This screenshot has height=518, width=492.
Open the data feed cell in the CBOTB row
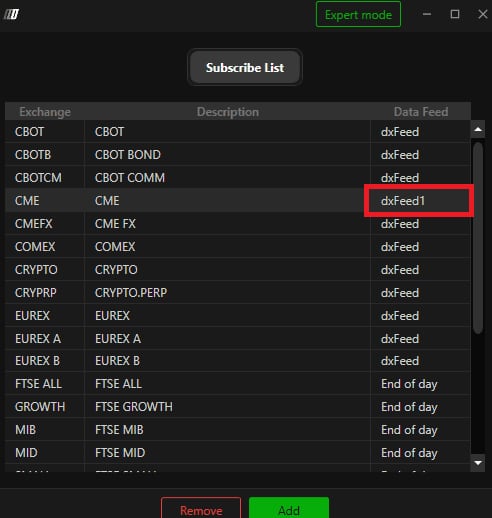pos(421,155)
